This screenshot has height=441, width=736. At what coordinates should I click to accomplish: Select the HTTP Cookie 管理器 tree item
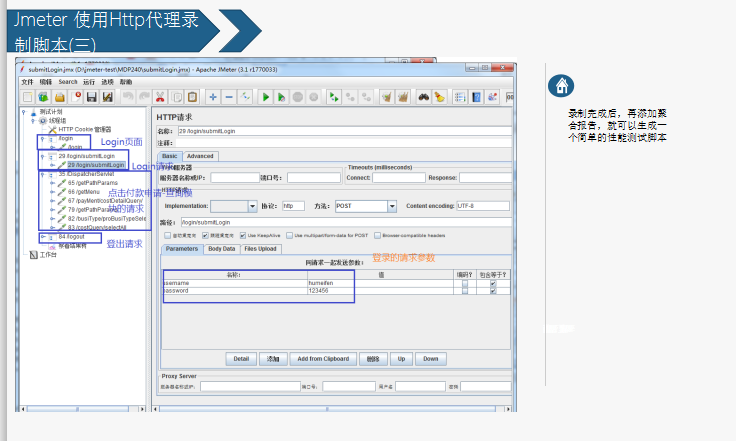pyautogui.click(x=84, y=129)
